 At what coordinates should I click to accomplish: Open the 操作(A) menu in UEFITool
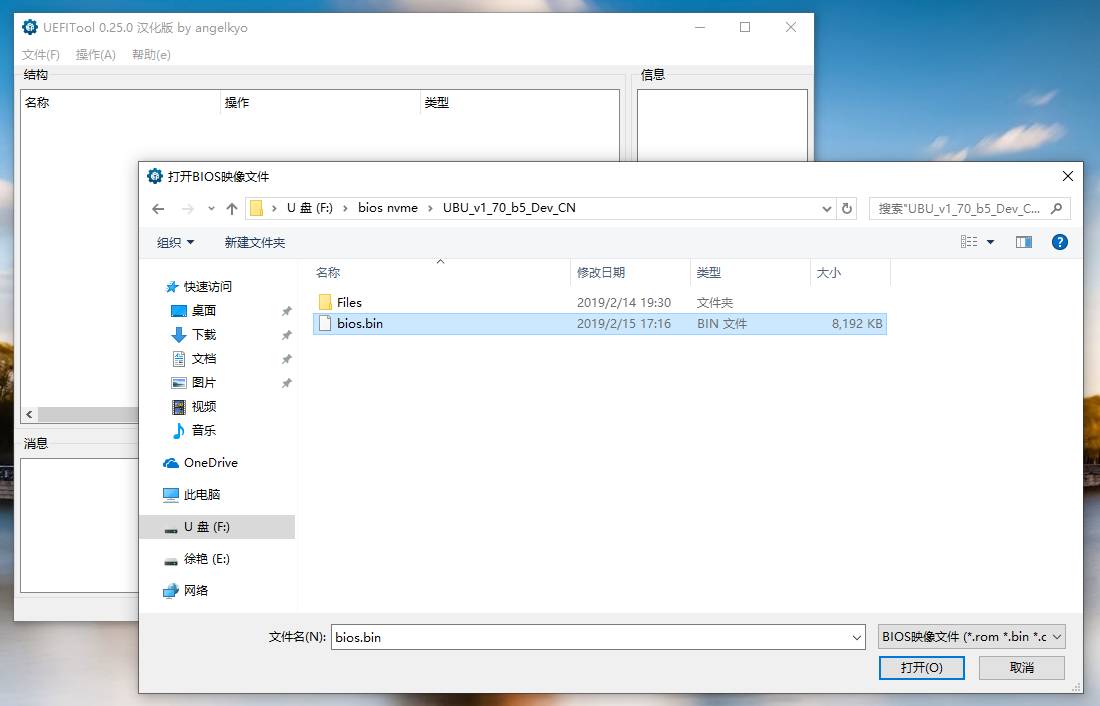click(95, 55)
